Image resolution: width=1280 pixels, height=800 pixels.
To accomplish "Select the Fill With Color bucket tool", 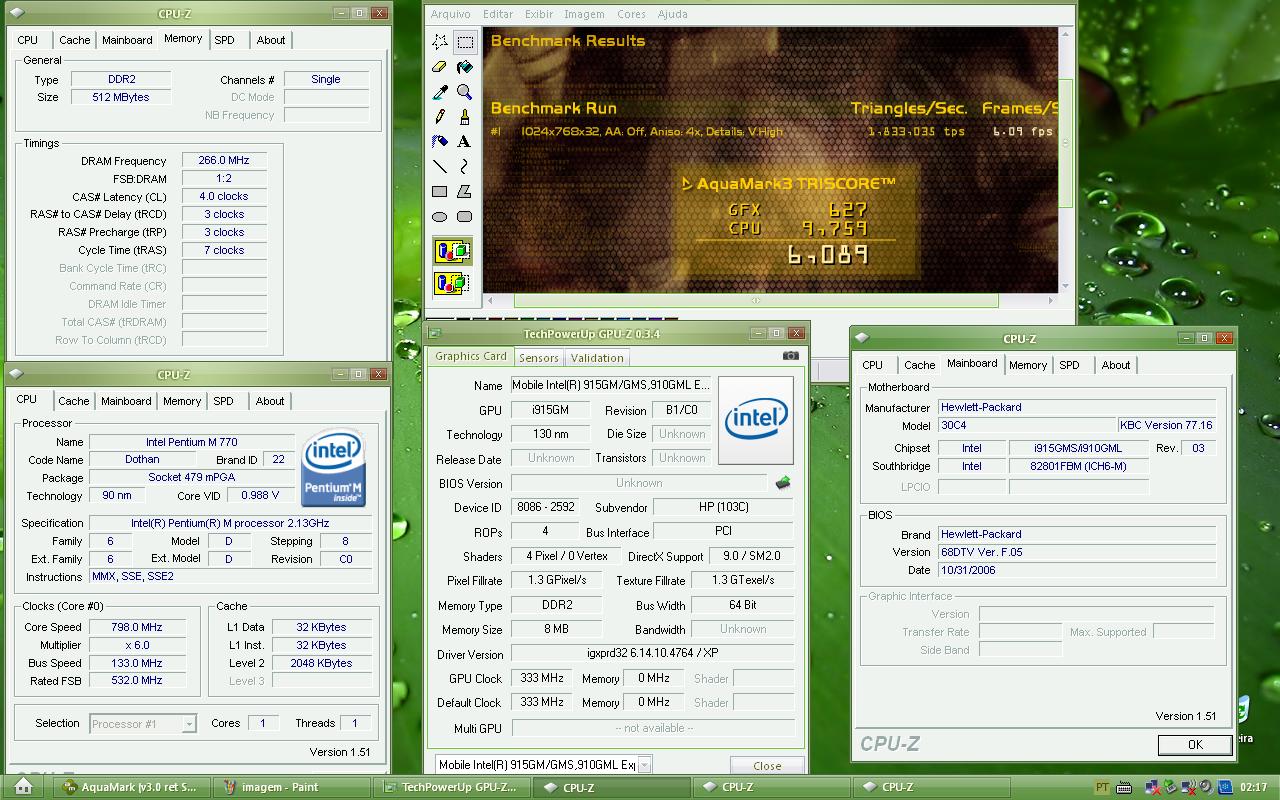I will click(x=465, y=67).
